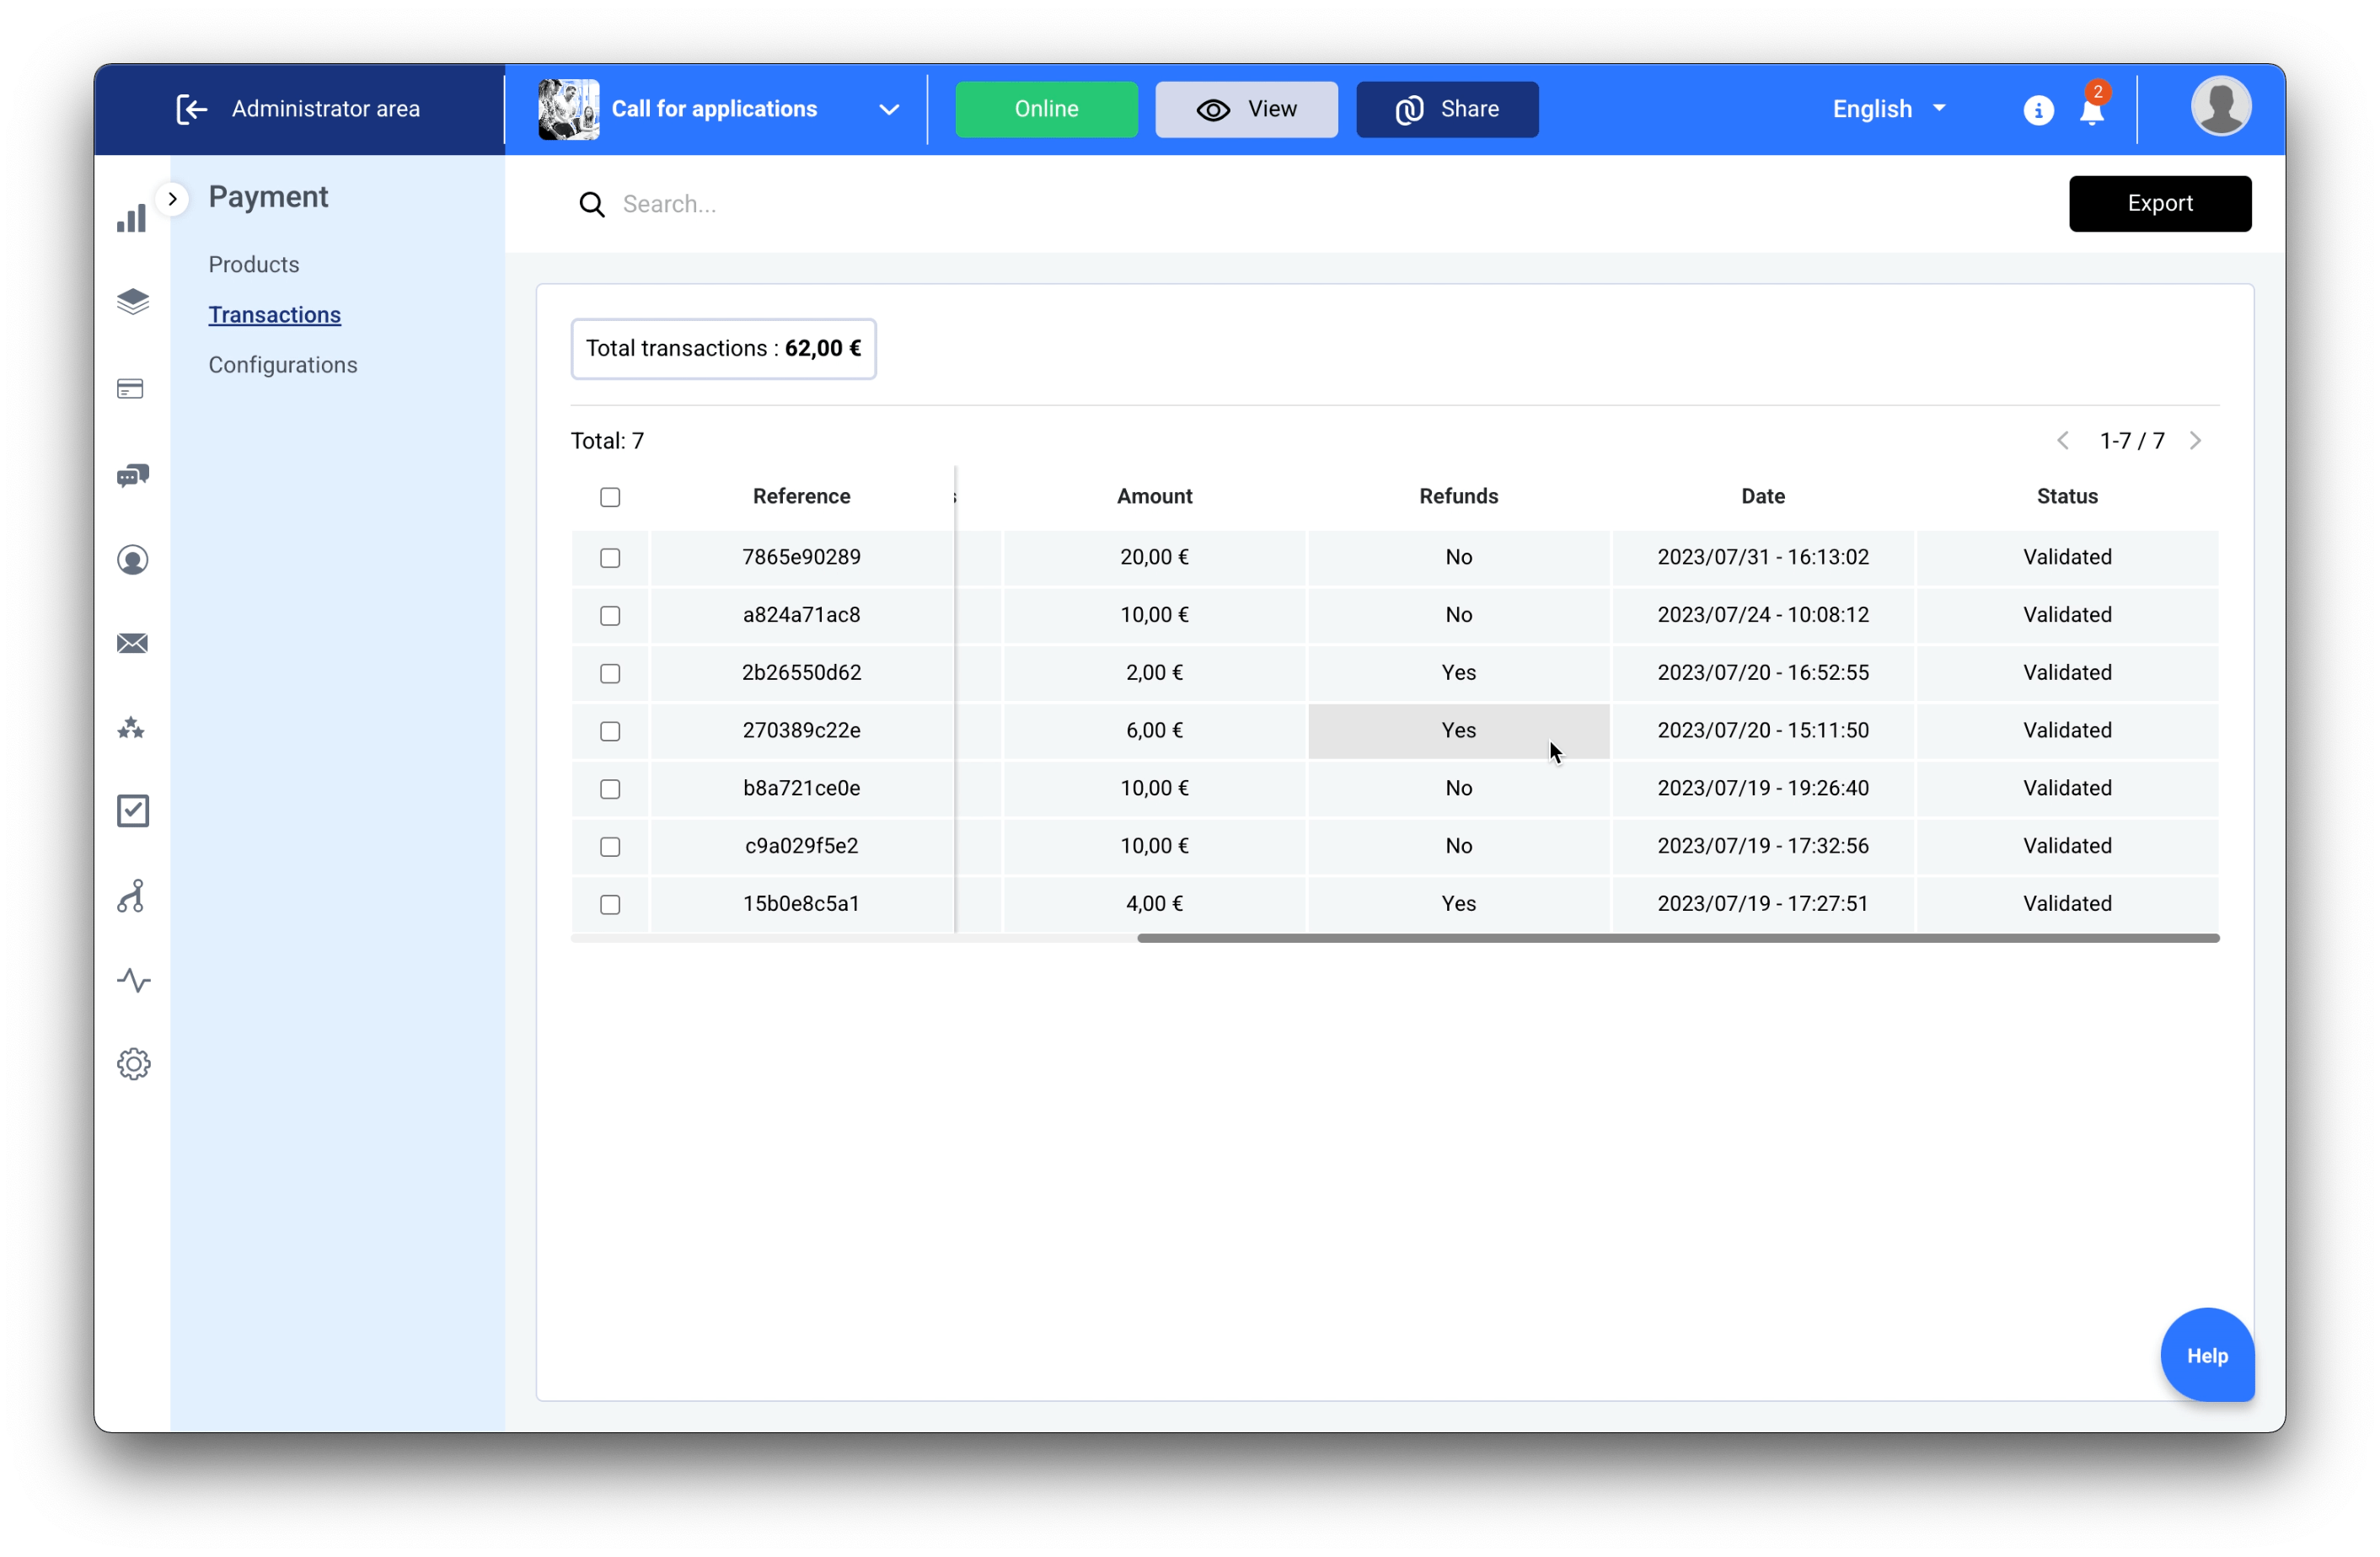
Task: Open the user avatar menu
Action: [2221, 106]
